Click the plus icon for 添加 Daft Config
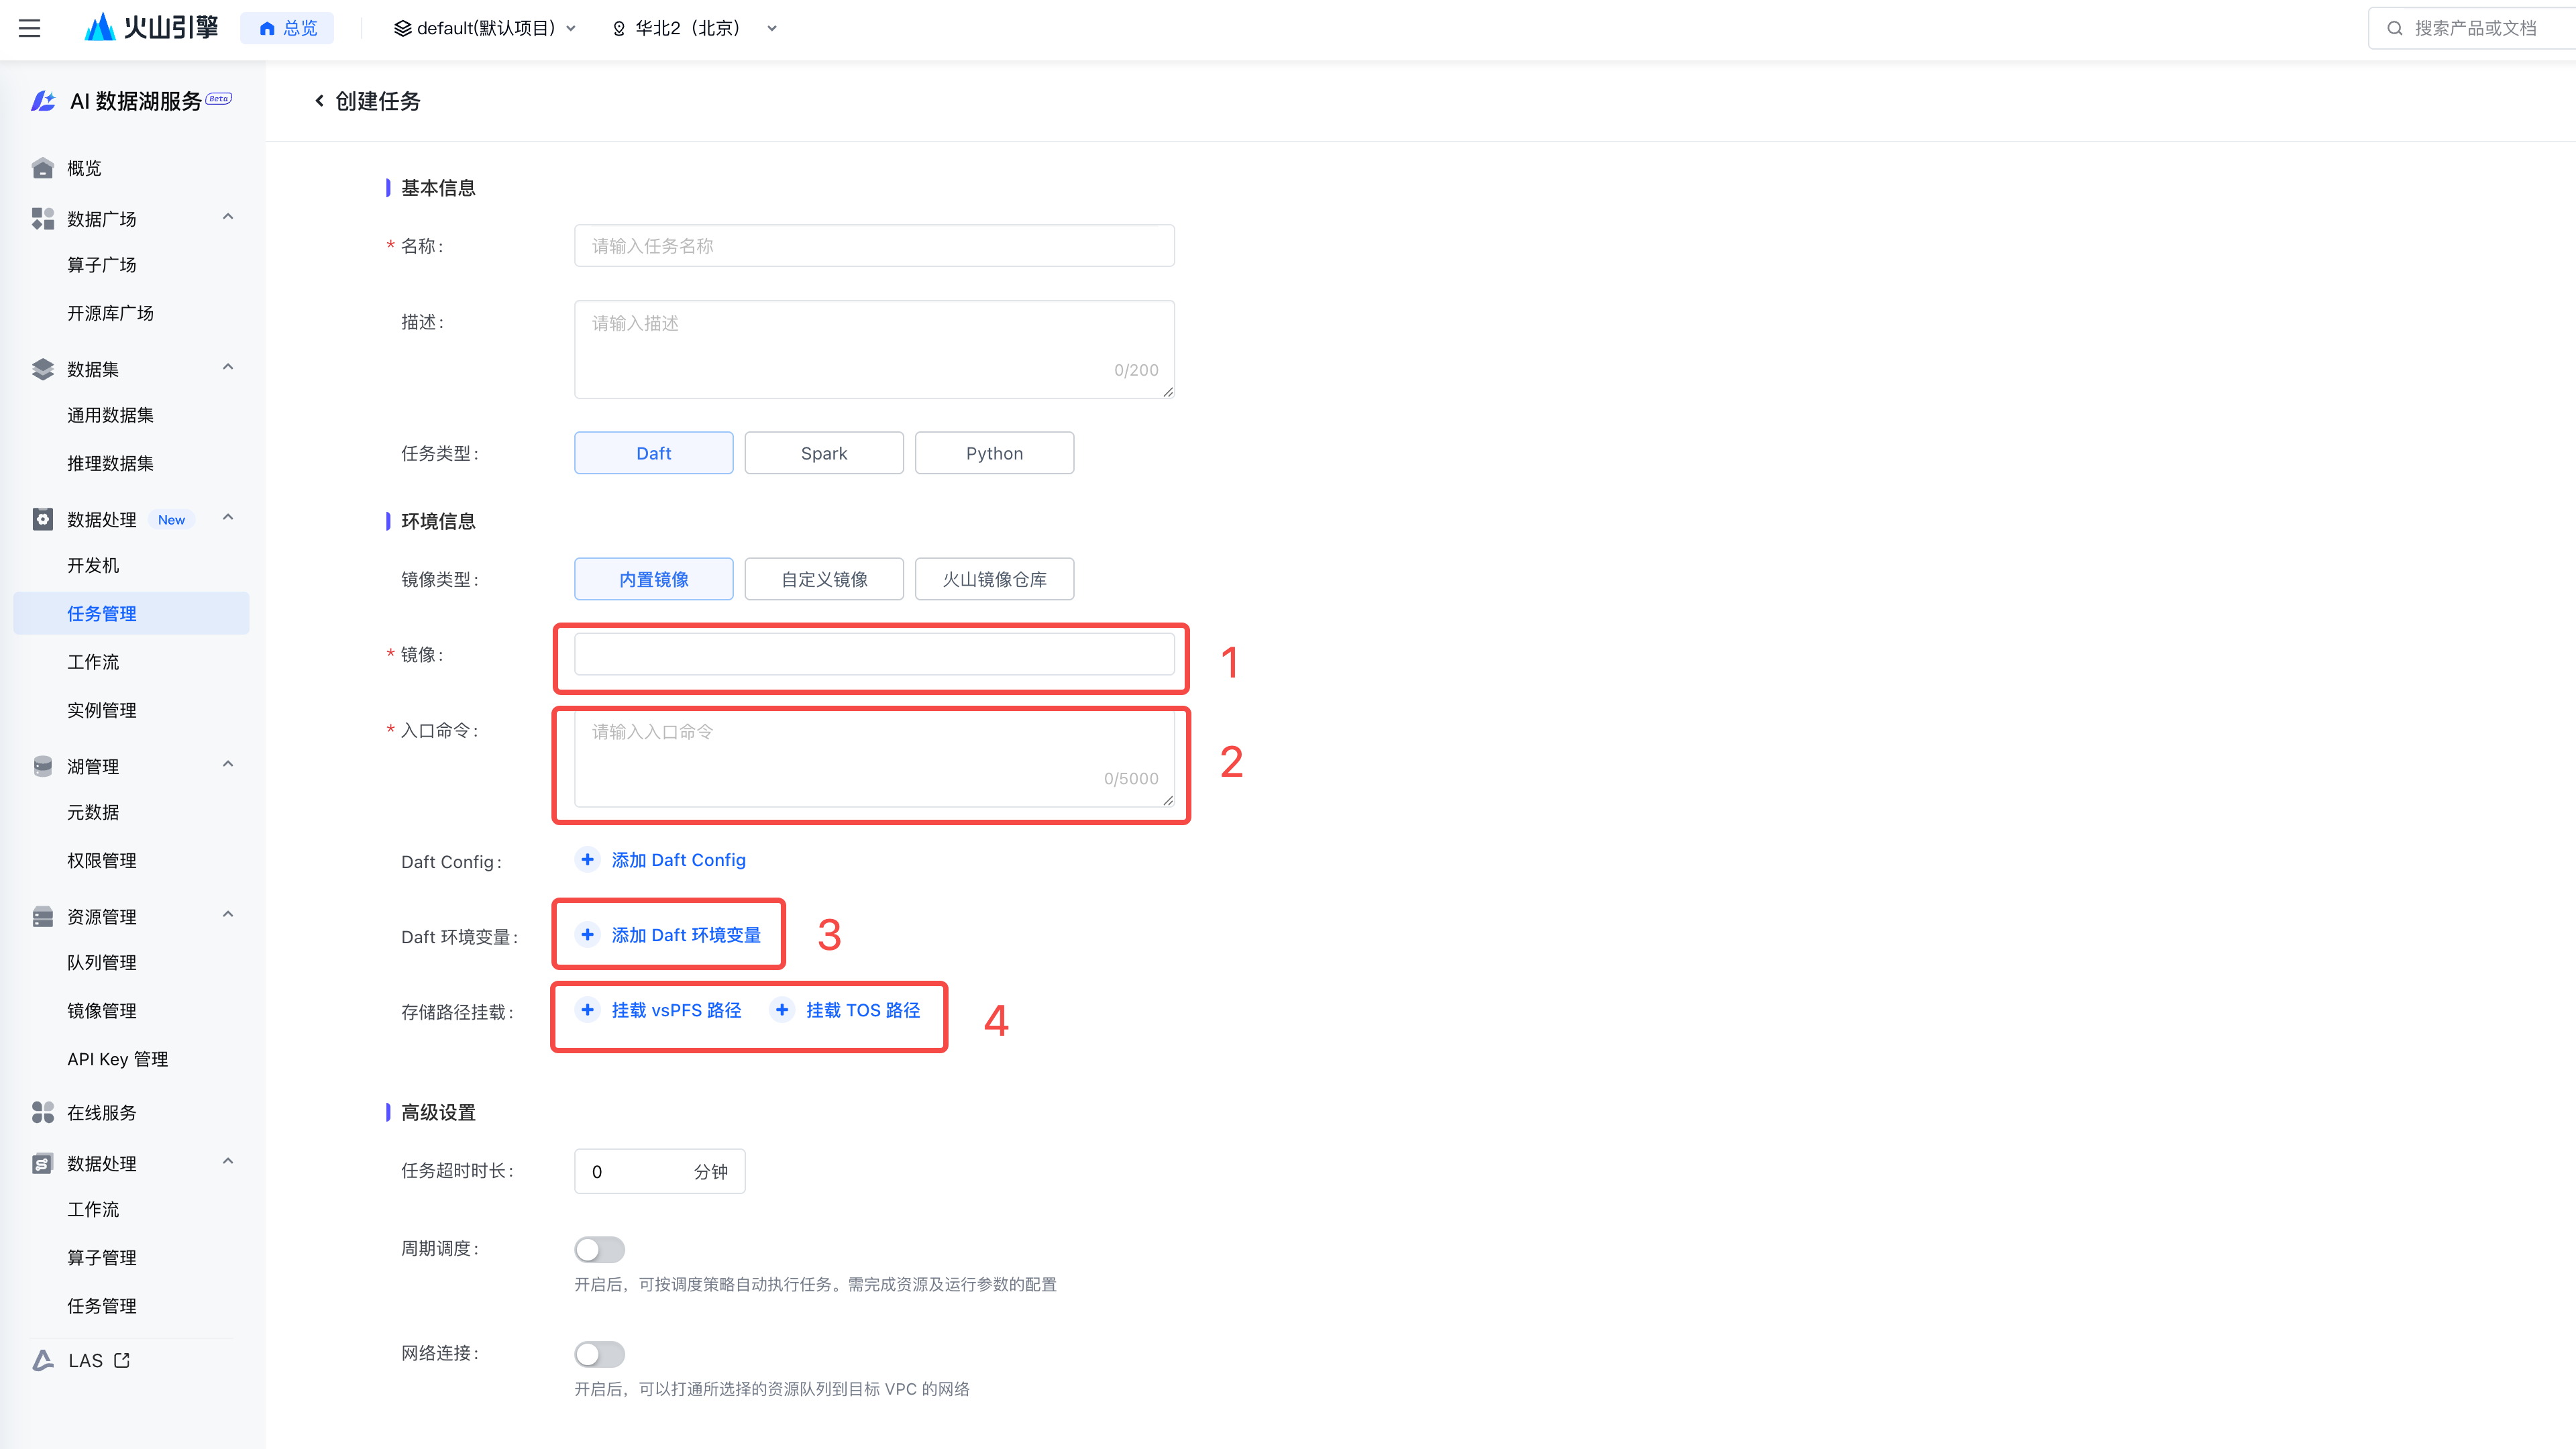This screenshot has height=1449, width=2576. [x=588, y=860]
